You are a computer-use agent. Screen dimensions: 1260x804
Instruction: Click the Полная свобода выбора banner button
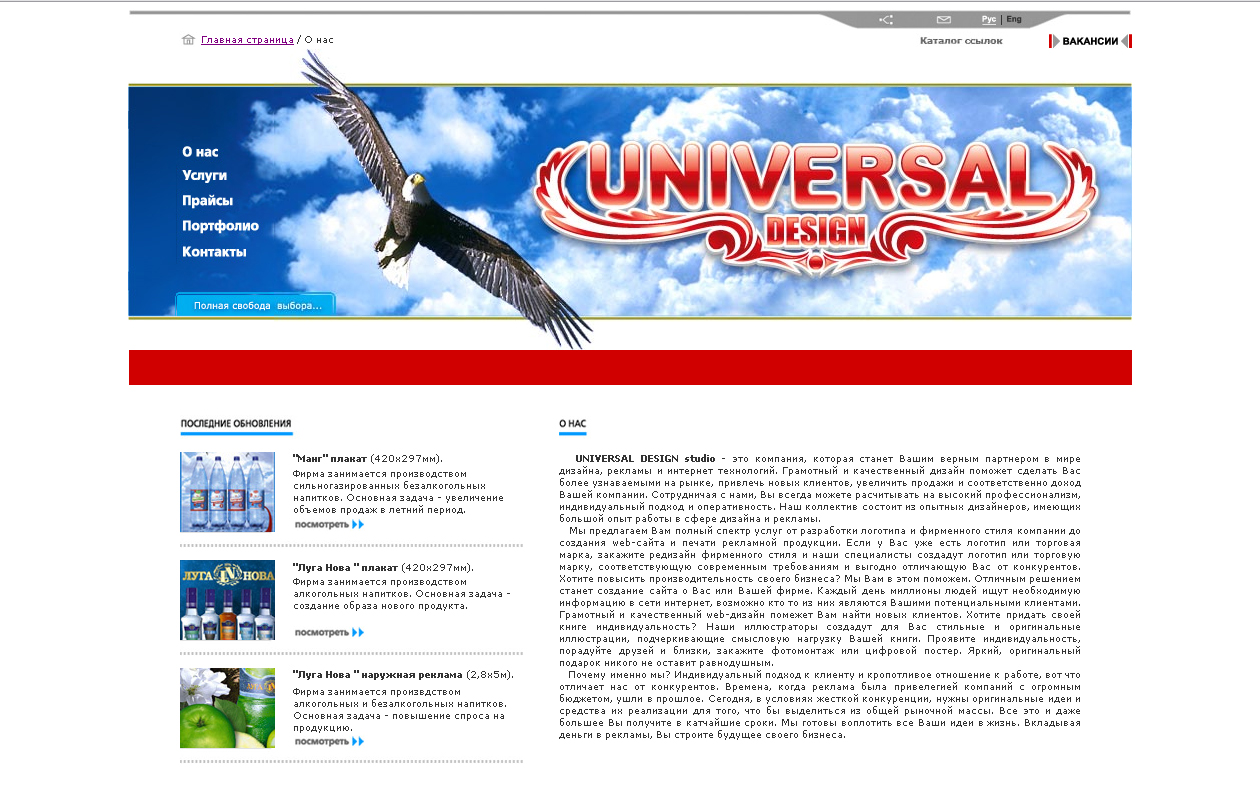pos(255,305)
